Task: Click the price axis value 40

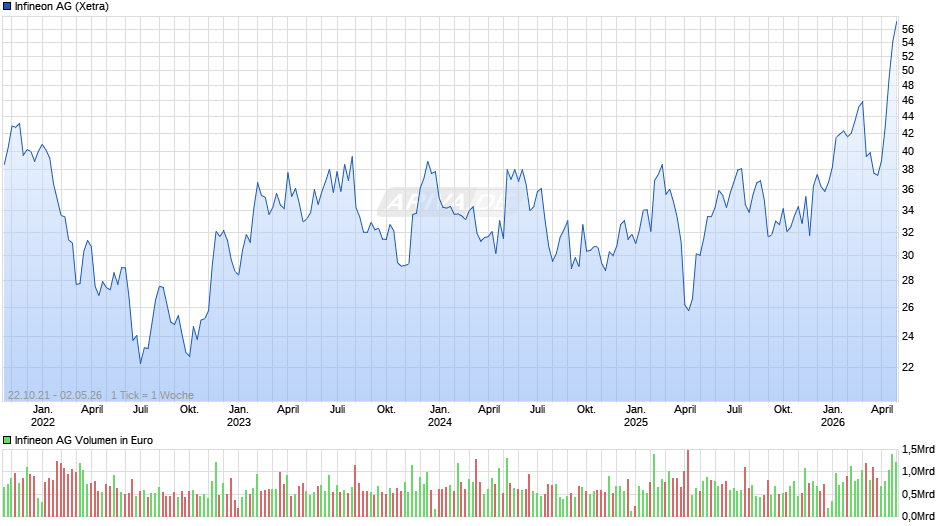Action: click(908, 152)
